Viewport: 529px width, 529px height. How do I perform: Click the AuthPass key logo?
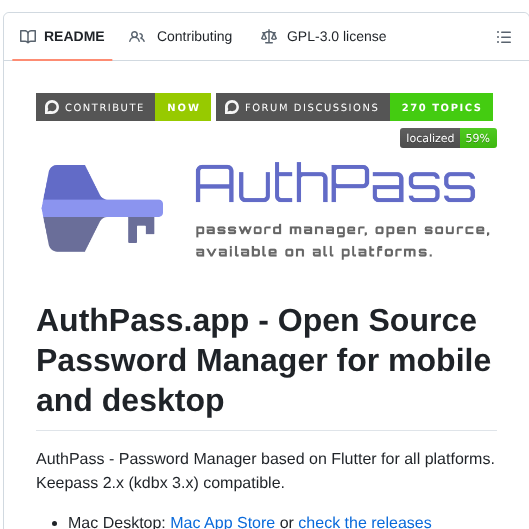tap(103, 208)
